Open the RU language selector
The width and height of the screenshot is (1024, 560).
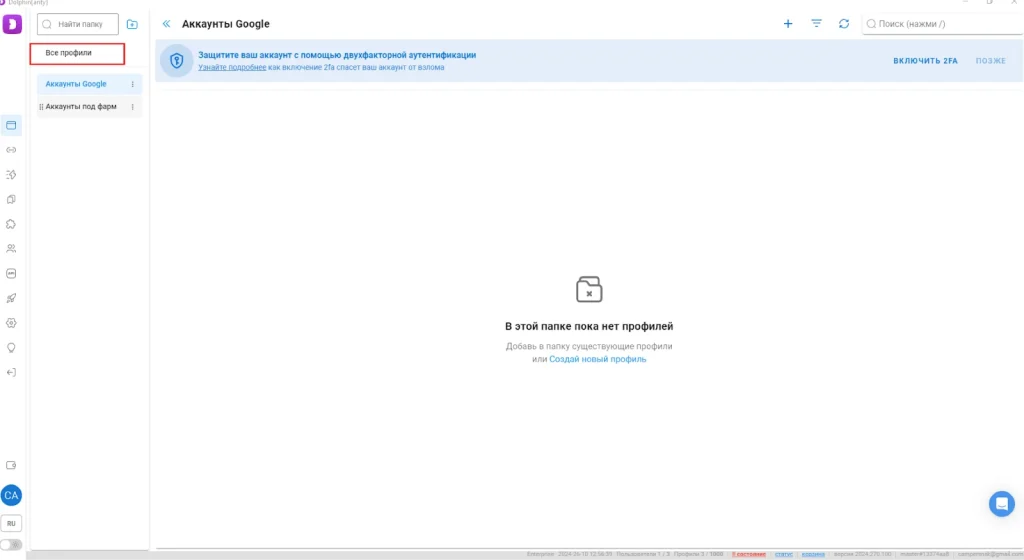[x=11, y=523]
